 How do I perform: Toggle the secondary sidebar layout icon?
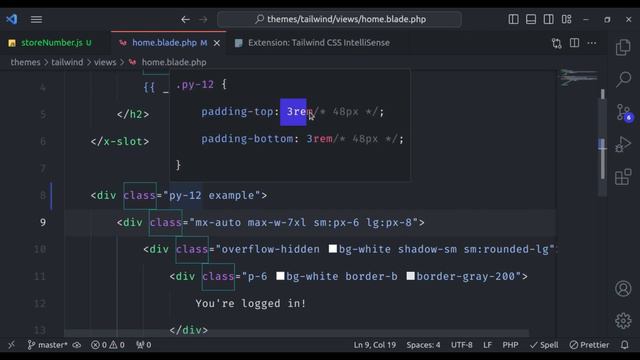[x=549, y=19]
